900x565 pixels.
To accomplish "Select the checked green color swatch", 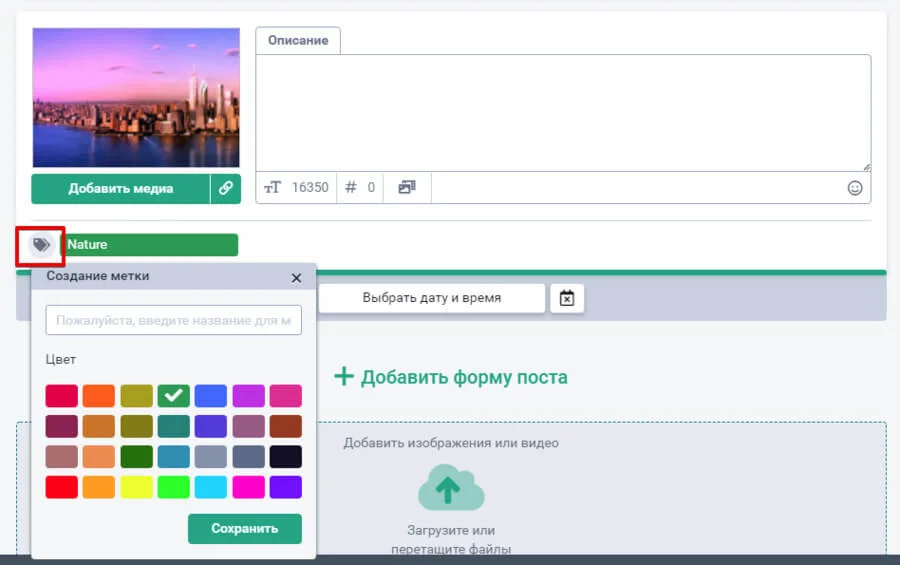I will [173, 396].
